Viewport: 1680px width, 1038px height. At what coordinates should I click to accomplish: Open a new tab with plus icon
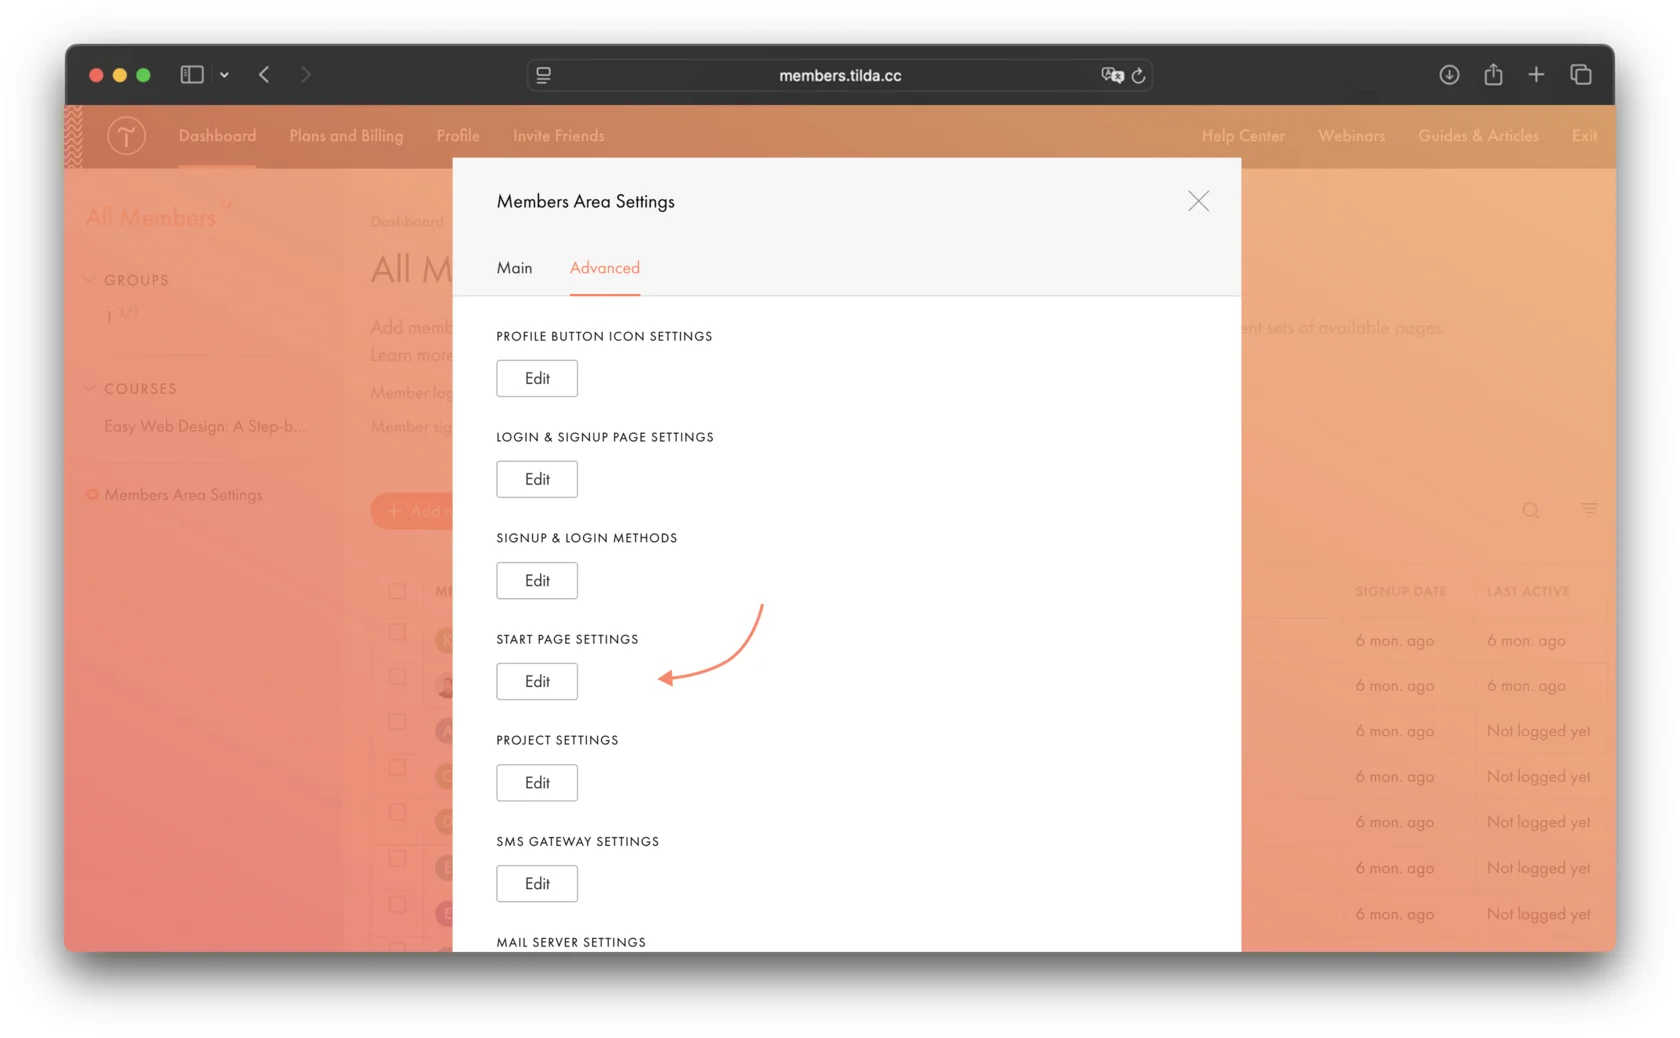(x=1536, y=75)
